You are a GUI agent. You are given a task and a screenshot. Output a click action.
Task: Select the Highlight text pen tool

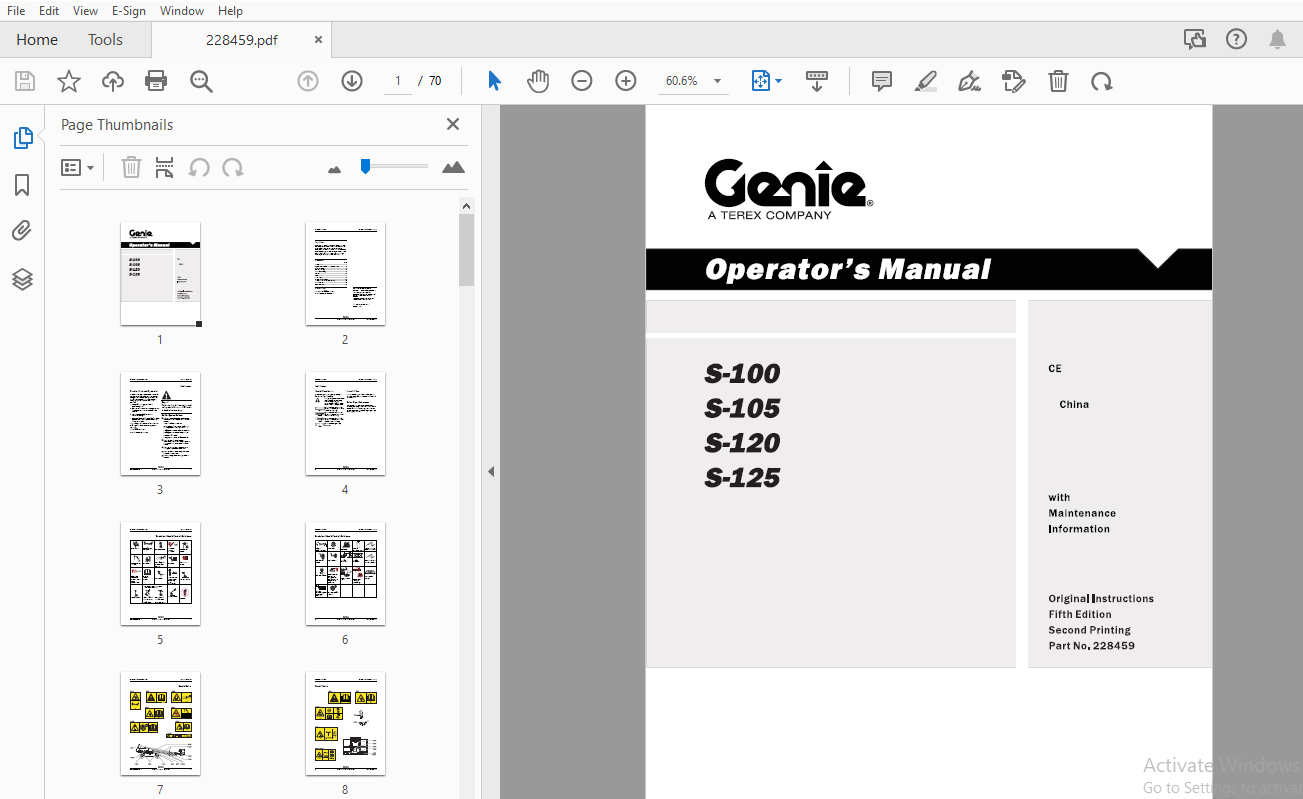tap(926, 81)
